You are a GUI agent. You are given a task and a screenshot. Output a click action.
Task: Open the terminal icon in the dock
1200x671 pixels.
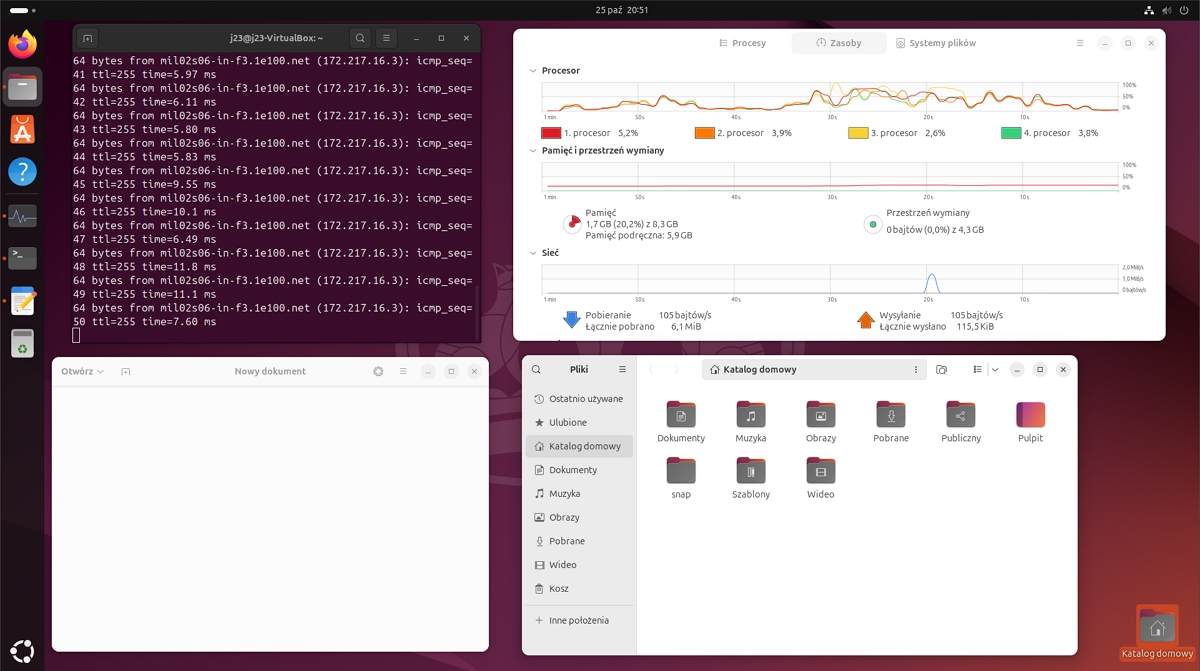coord(22,257)
